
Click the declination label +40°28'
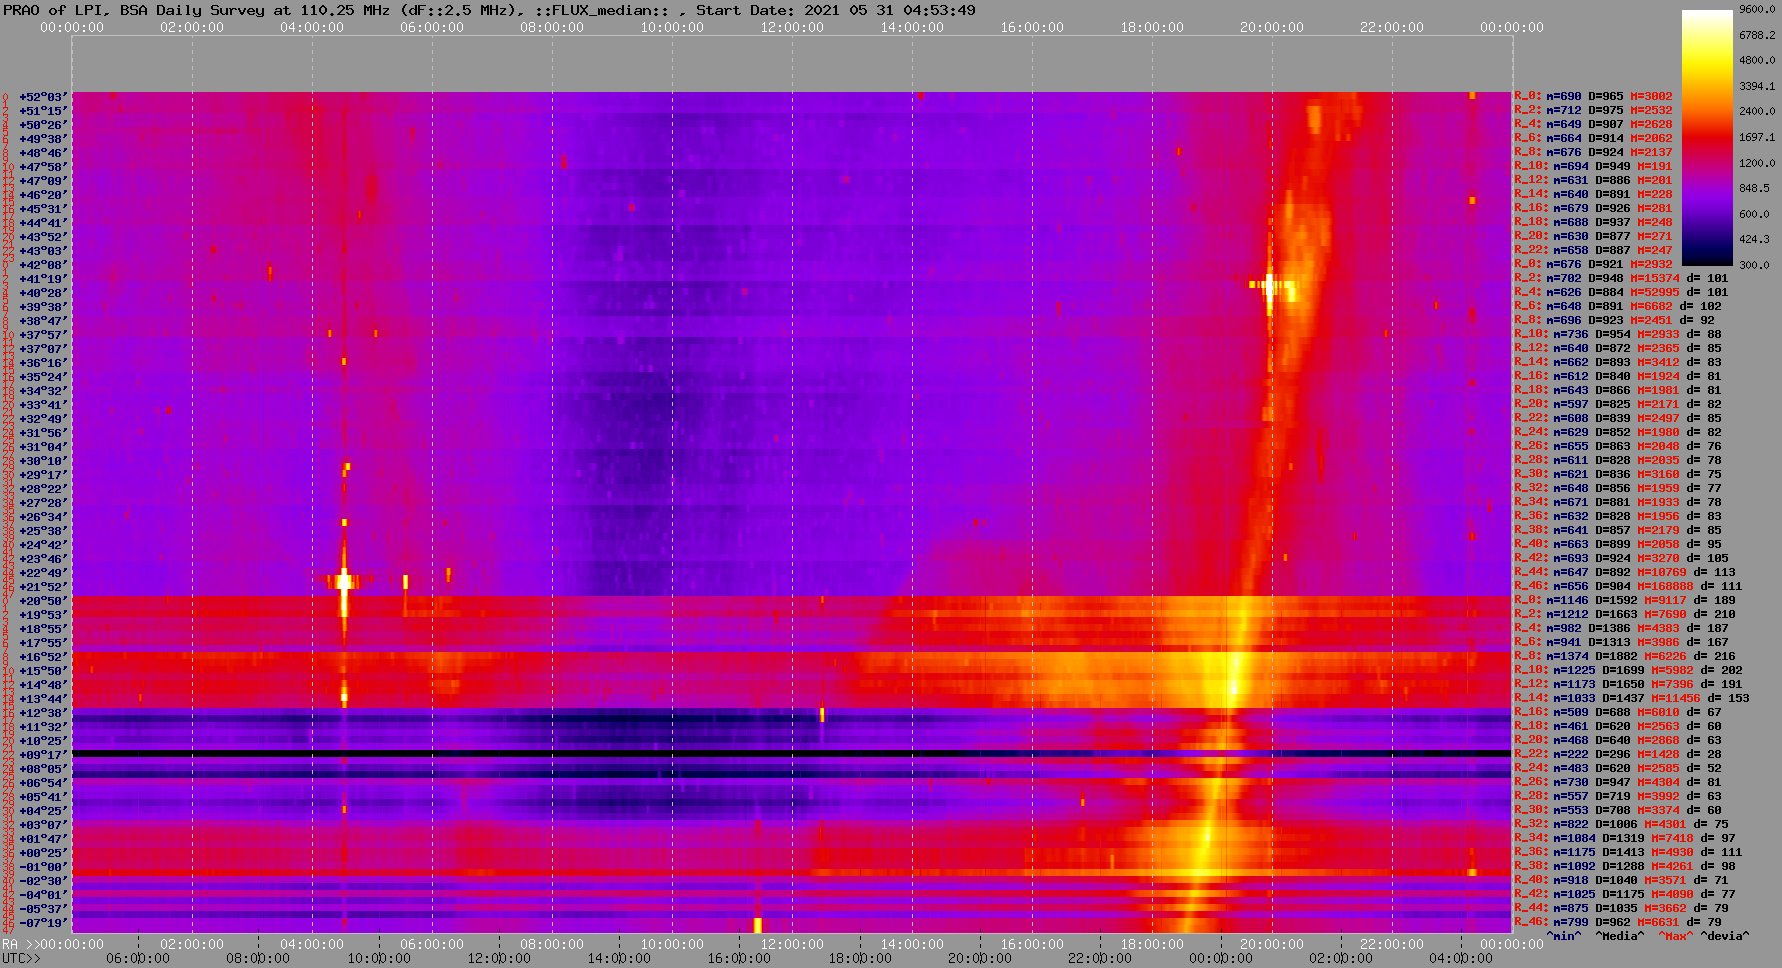click(43, 293)
